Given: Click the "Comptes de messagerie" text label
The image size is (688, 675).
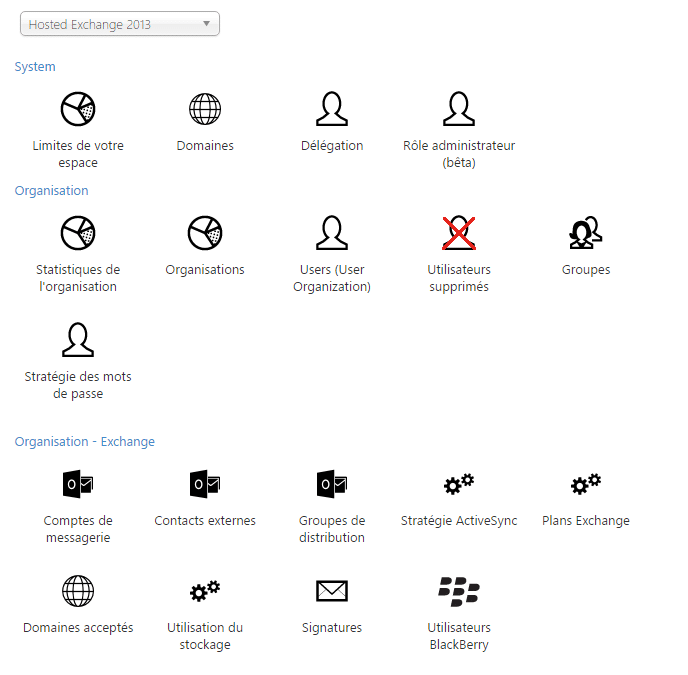Looking at the screenshot, I should [78, 529].
